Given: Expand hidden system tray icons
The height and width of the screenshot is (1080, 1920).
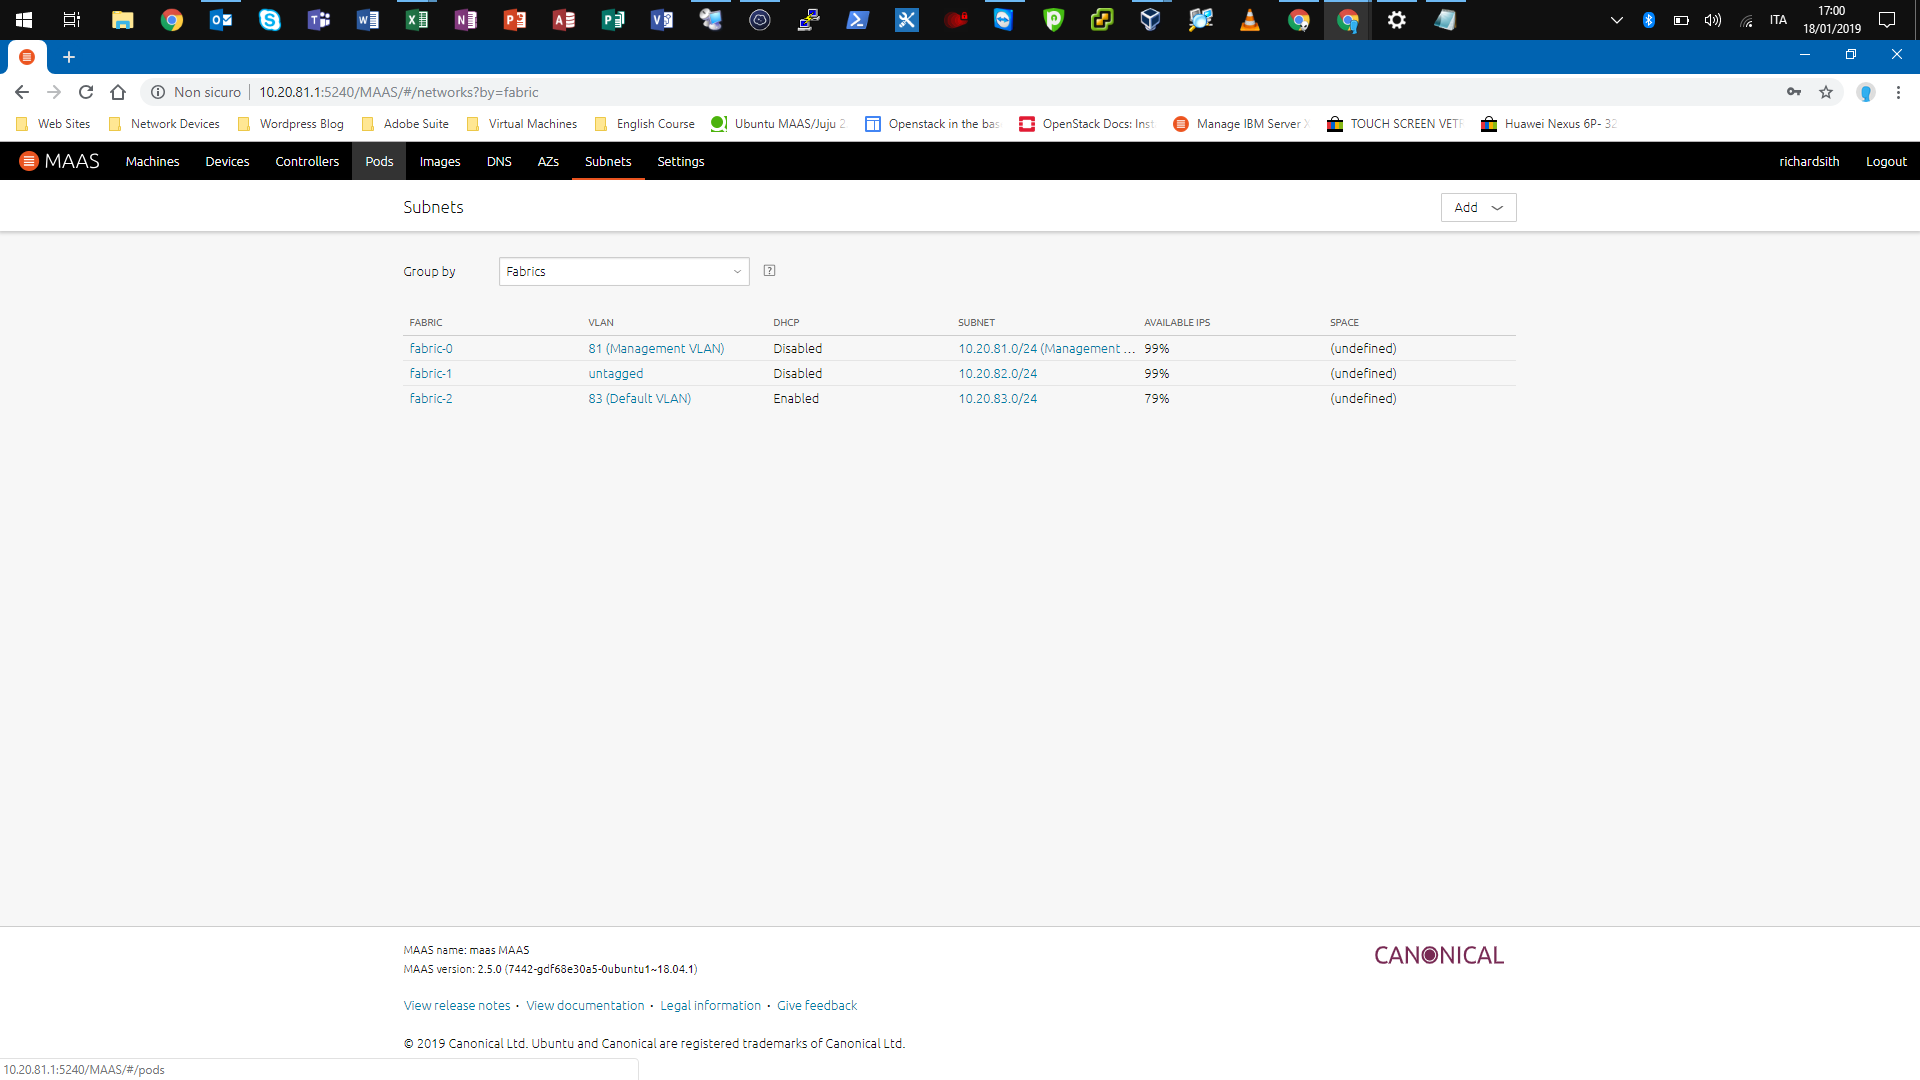Looking at the screenshot, I should 1616,20.
